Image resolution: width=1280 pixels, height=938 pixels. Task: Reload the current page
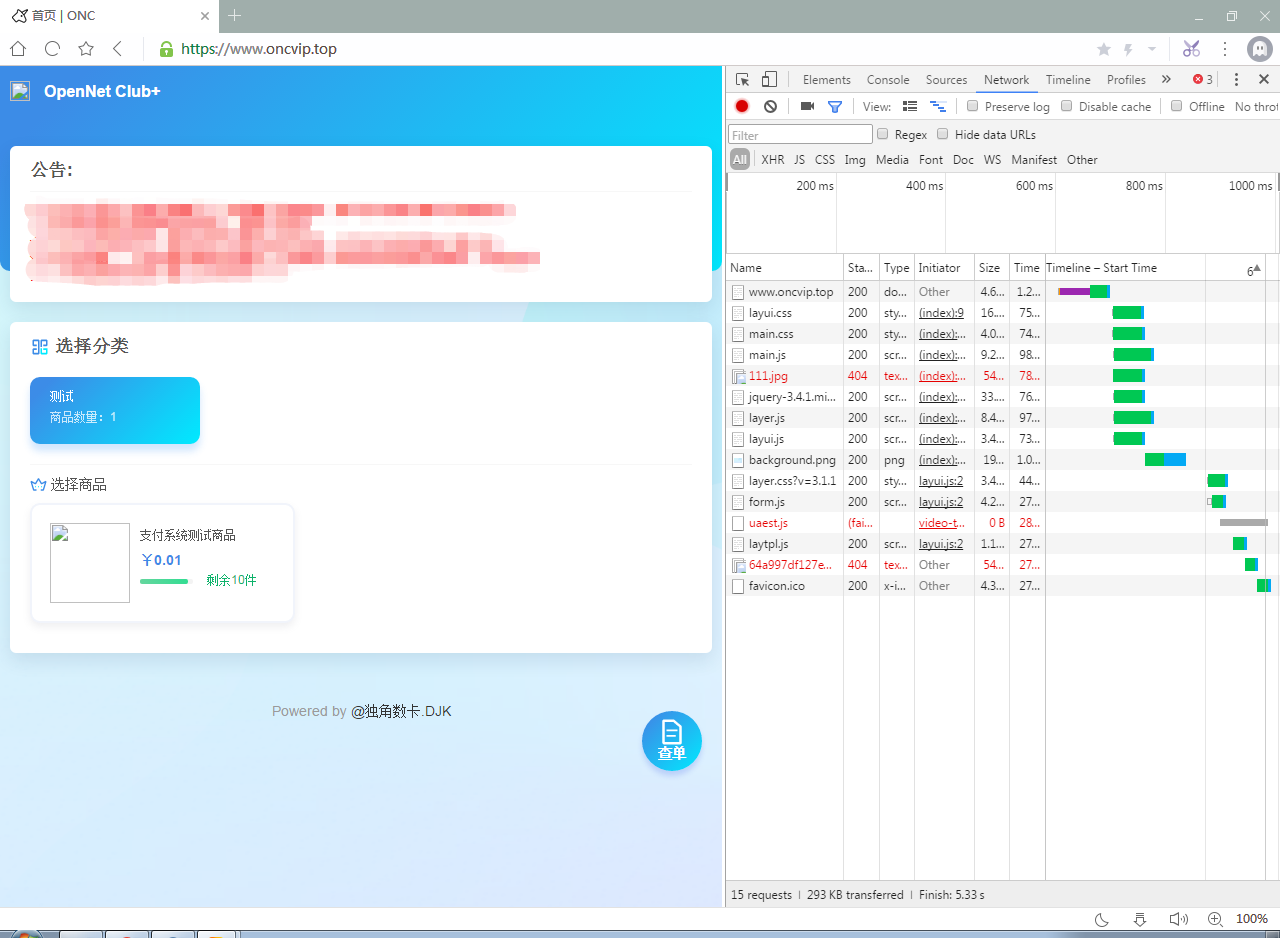[x=52, y=49]
